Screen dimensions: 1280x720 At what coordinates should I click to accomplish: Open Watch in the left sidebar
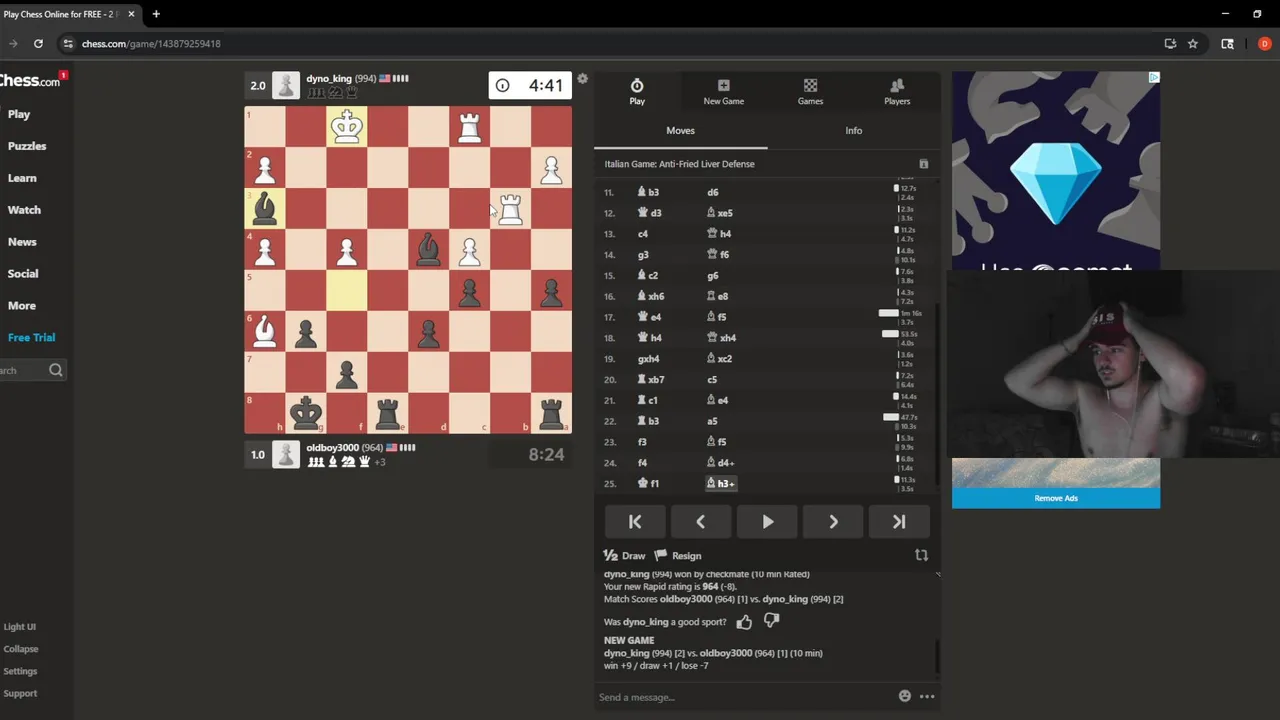pyautogui.click(x=24, y=210)
